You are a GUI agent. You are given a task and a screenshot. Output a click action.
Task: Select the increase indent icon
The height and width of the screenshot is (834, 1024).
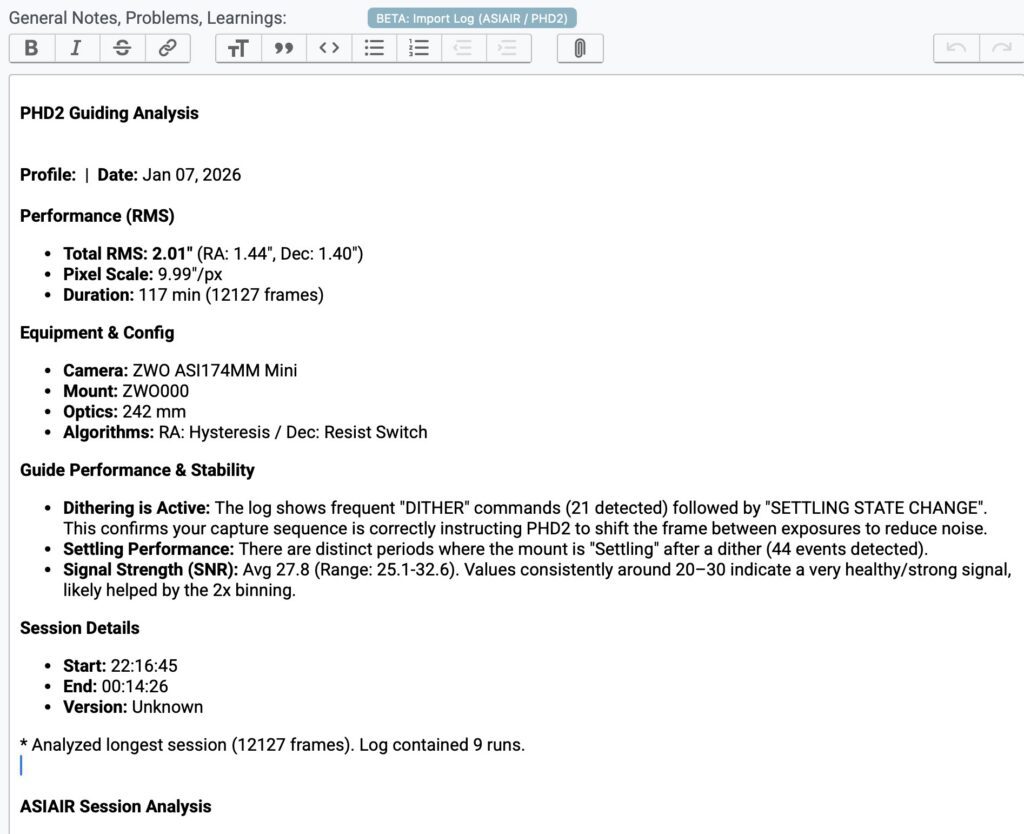point(508,48)
